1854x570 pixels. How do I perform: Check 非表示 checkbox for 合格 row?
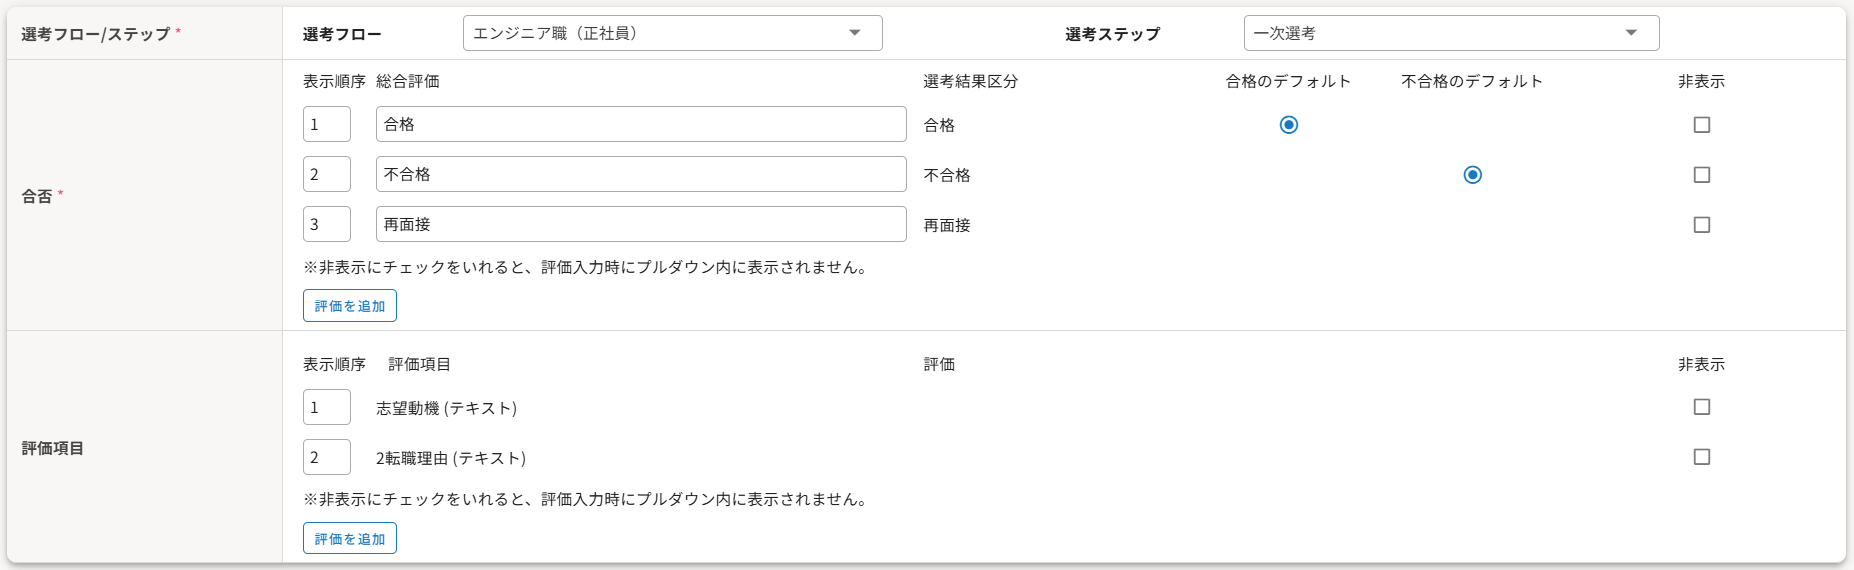click(x=1701, y=125)
